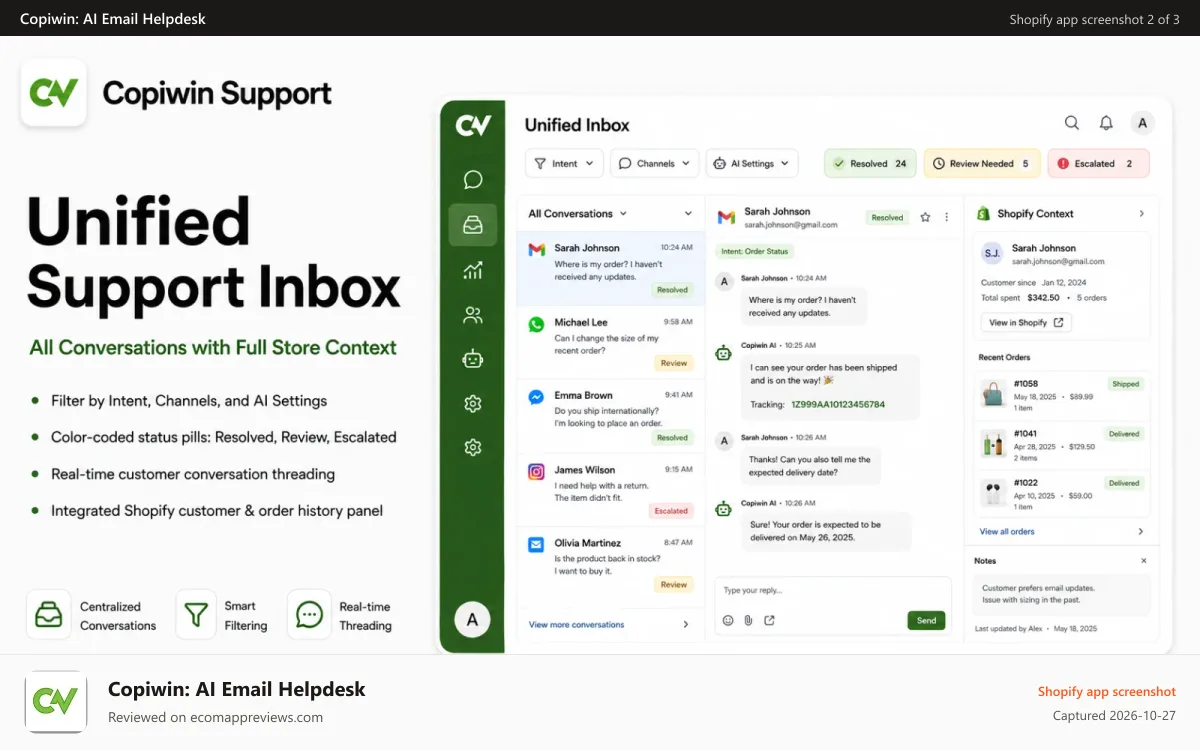Open the AI Settings dropdown

pyautogui.click(x=752, y=163)
